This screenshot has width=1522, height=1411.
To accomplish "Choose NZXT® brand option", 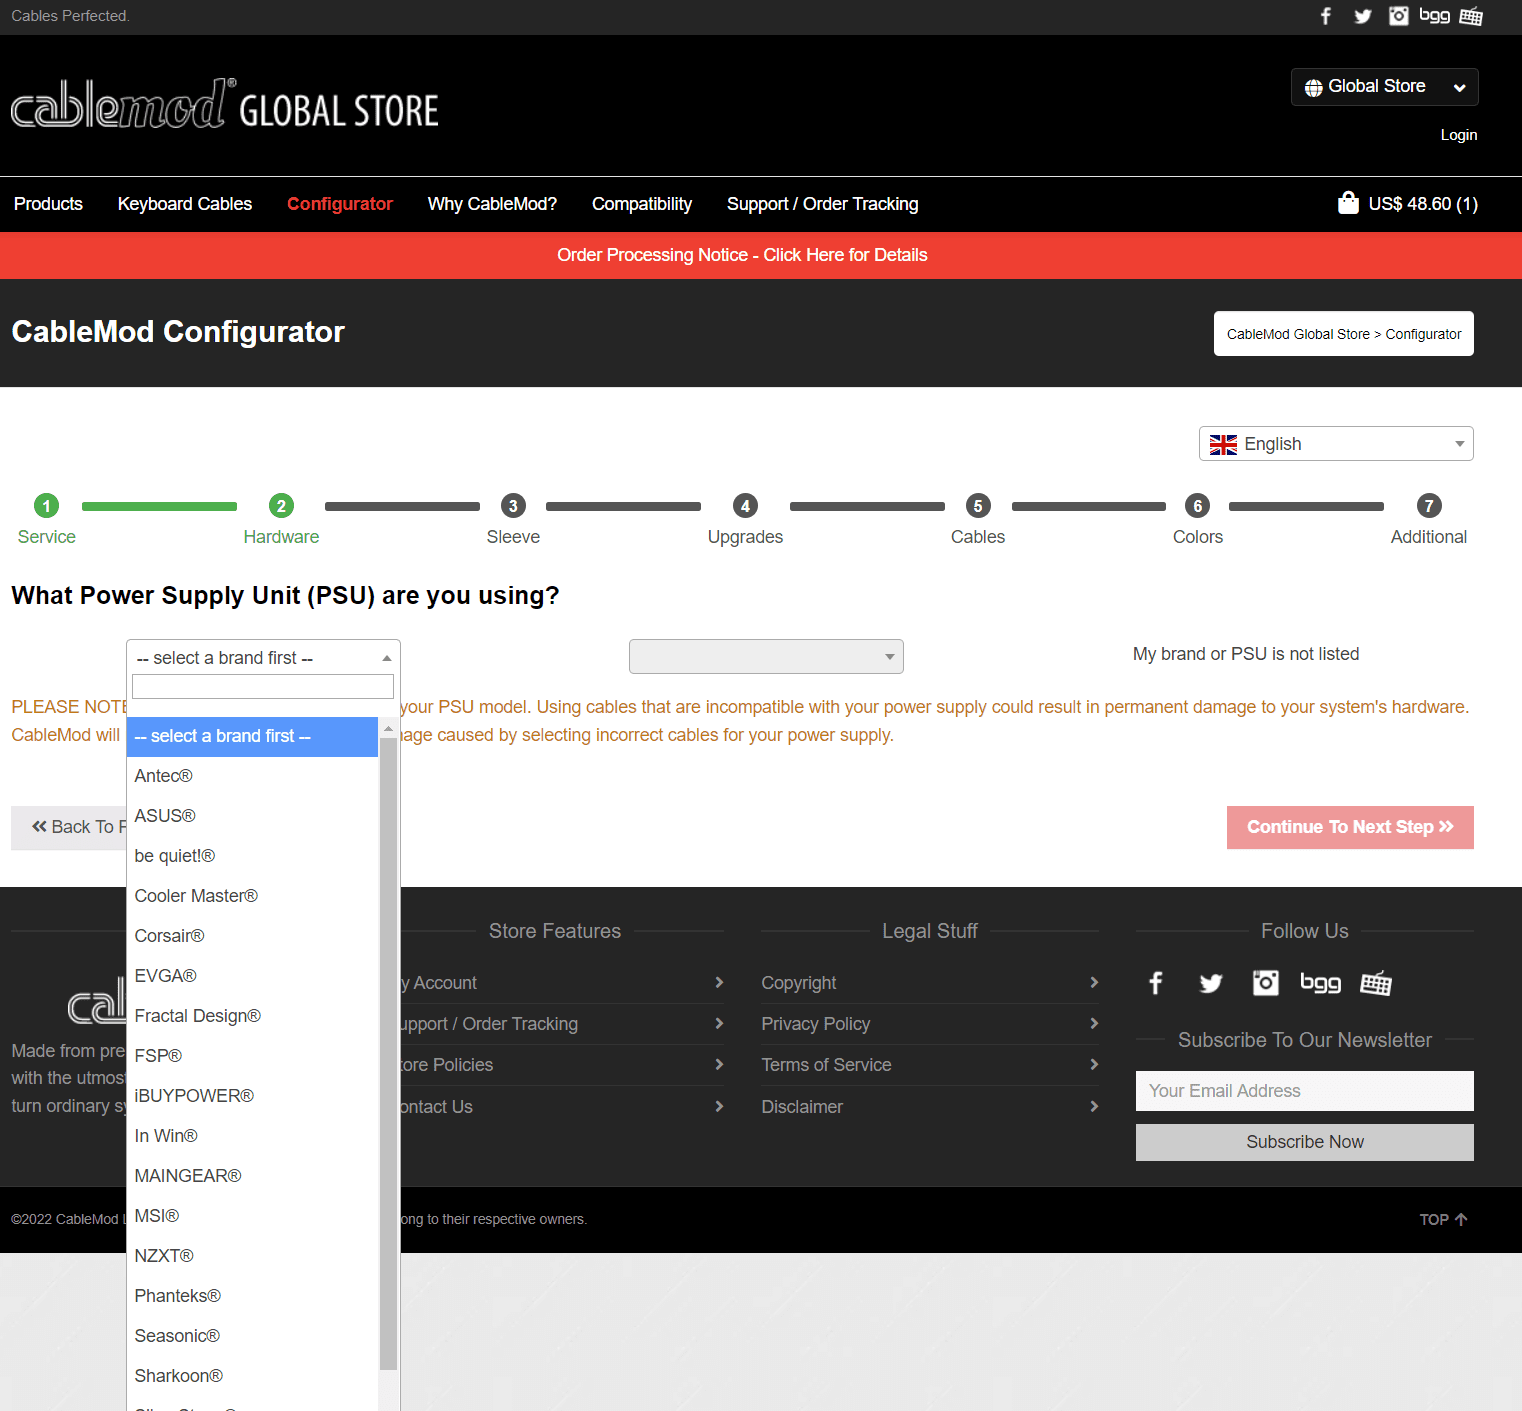I will click(x=252, y=1256).
